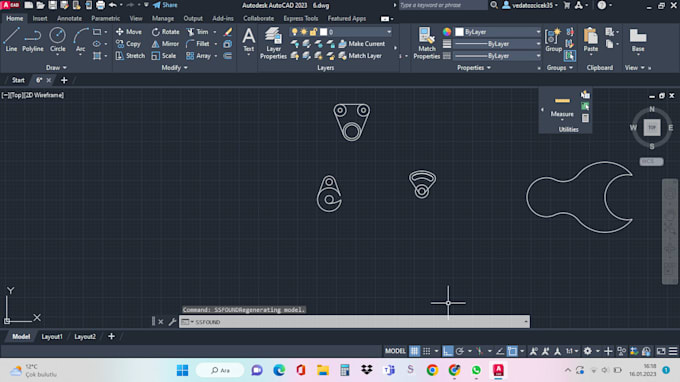This screenshot has width=680, height=382.
Task: Click the Undo arrow in quick access toolbar
Action: (x=112, y=5)
